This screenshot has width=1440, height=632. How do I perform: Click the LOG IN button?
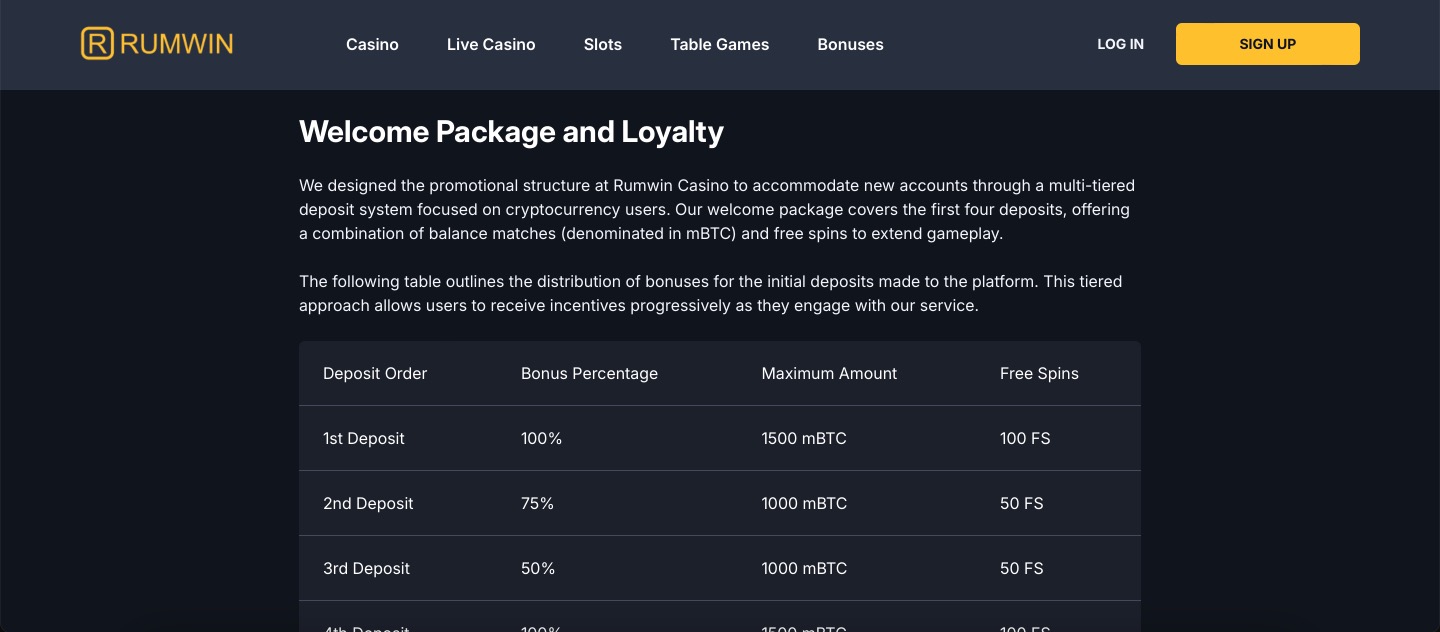coord(1120,44)
